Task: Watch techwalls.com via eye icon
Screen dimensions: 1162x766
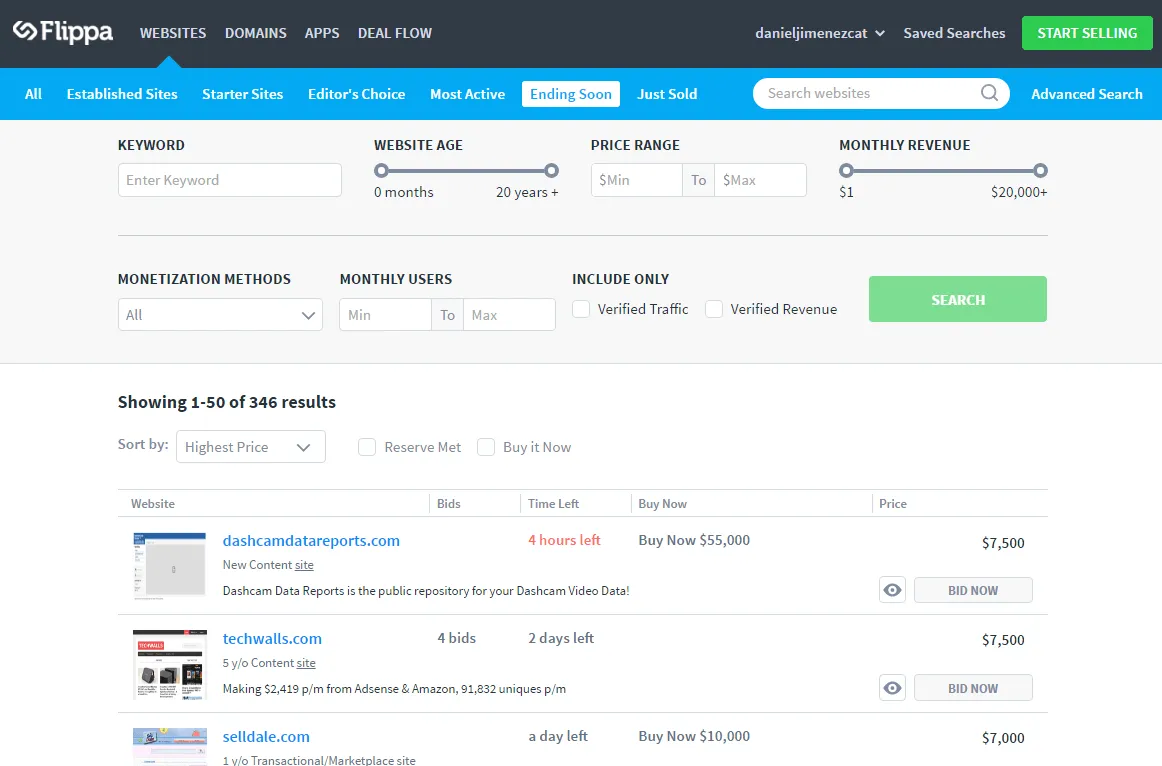Action: [x=892, y=688]
